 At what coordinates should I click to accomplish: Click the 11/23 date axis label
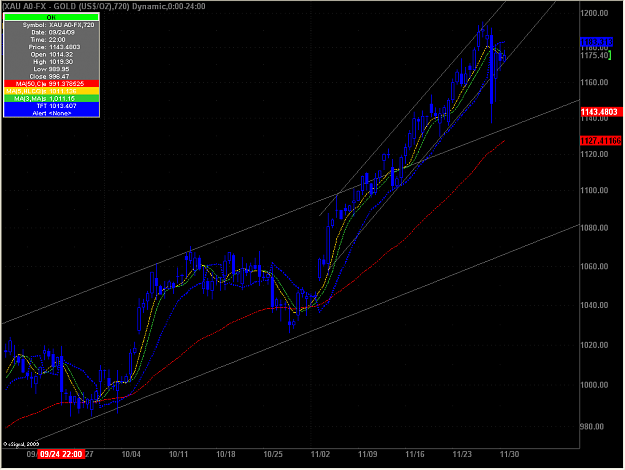(462, 454)
